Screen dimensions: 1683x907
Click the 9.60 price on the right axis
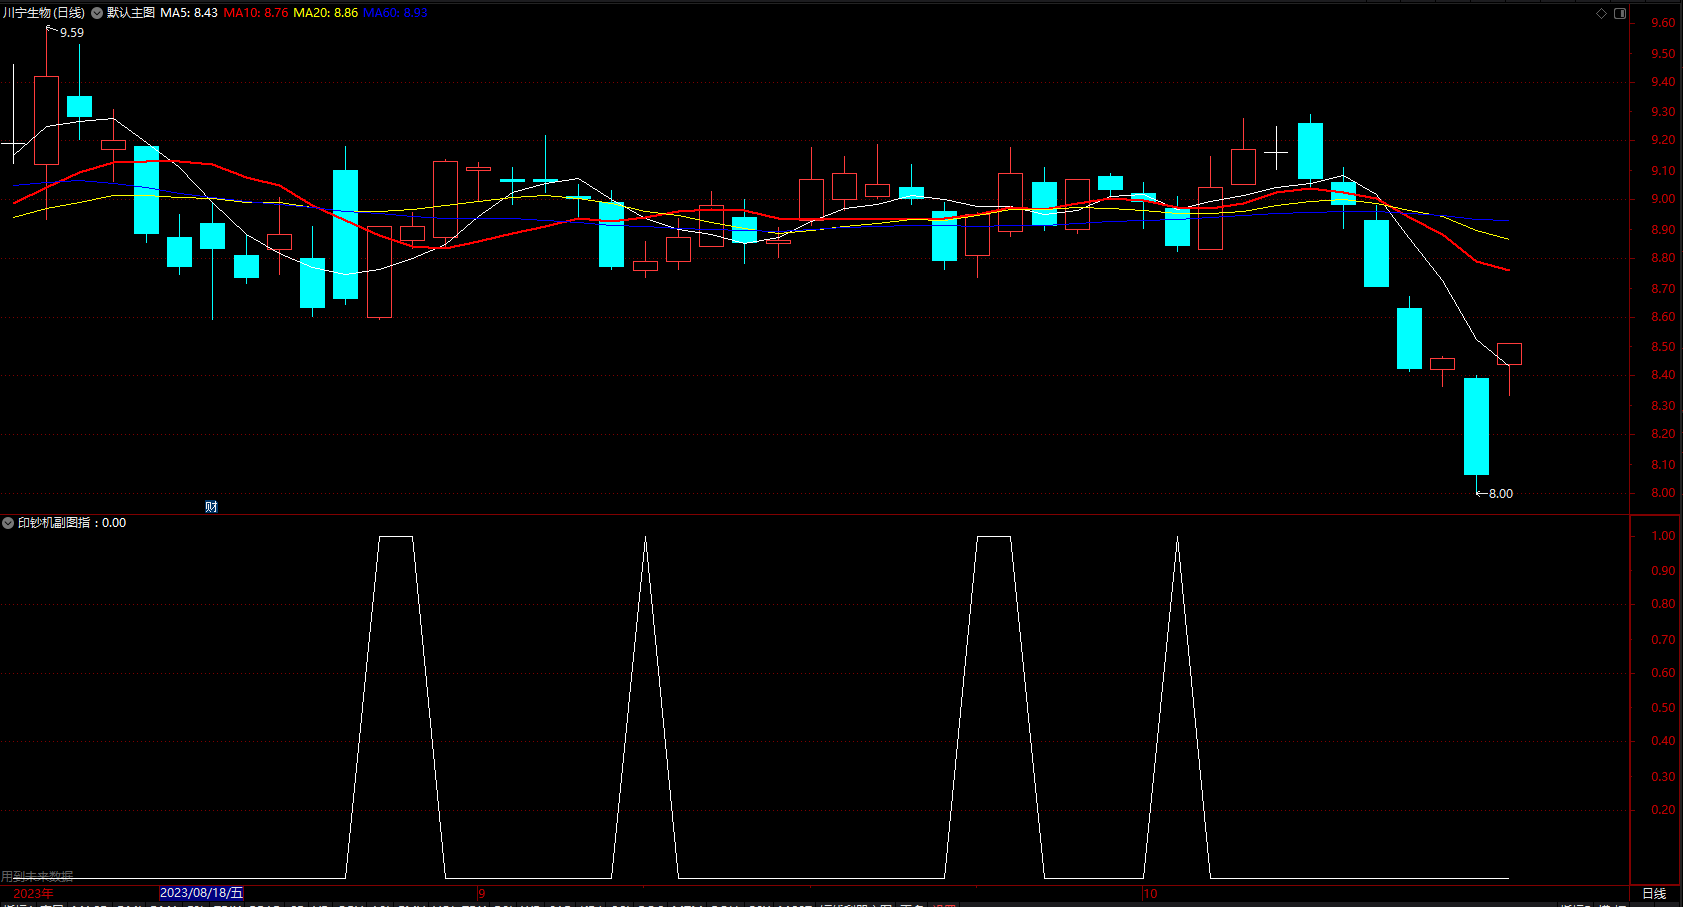coord(1664,23)
